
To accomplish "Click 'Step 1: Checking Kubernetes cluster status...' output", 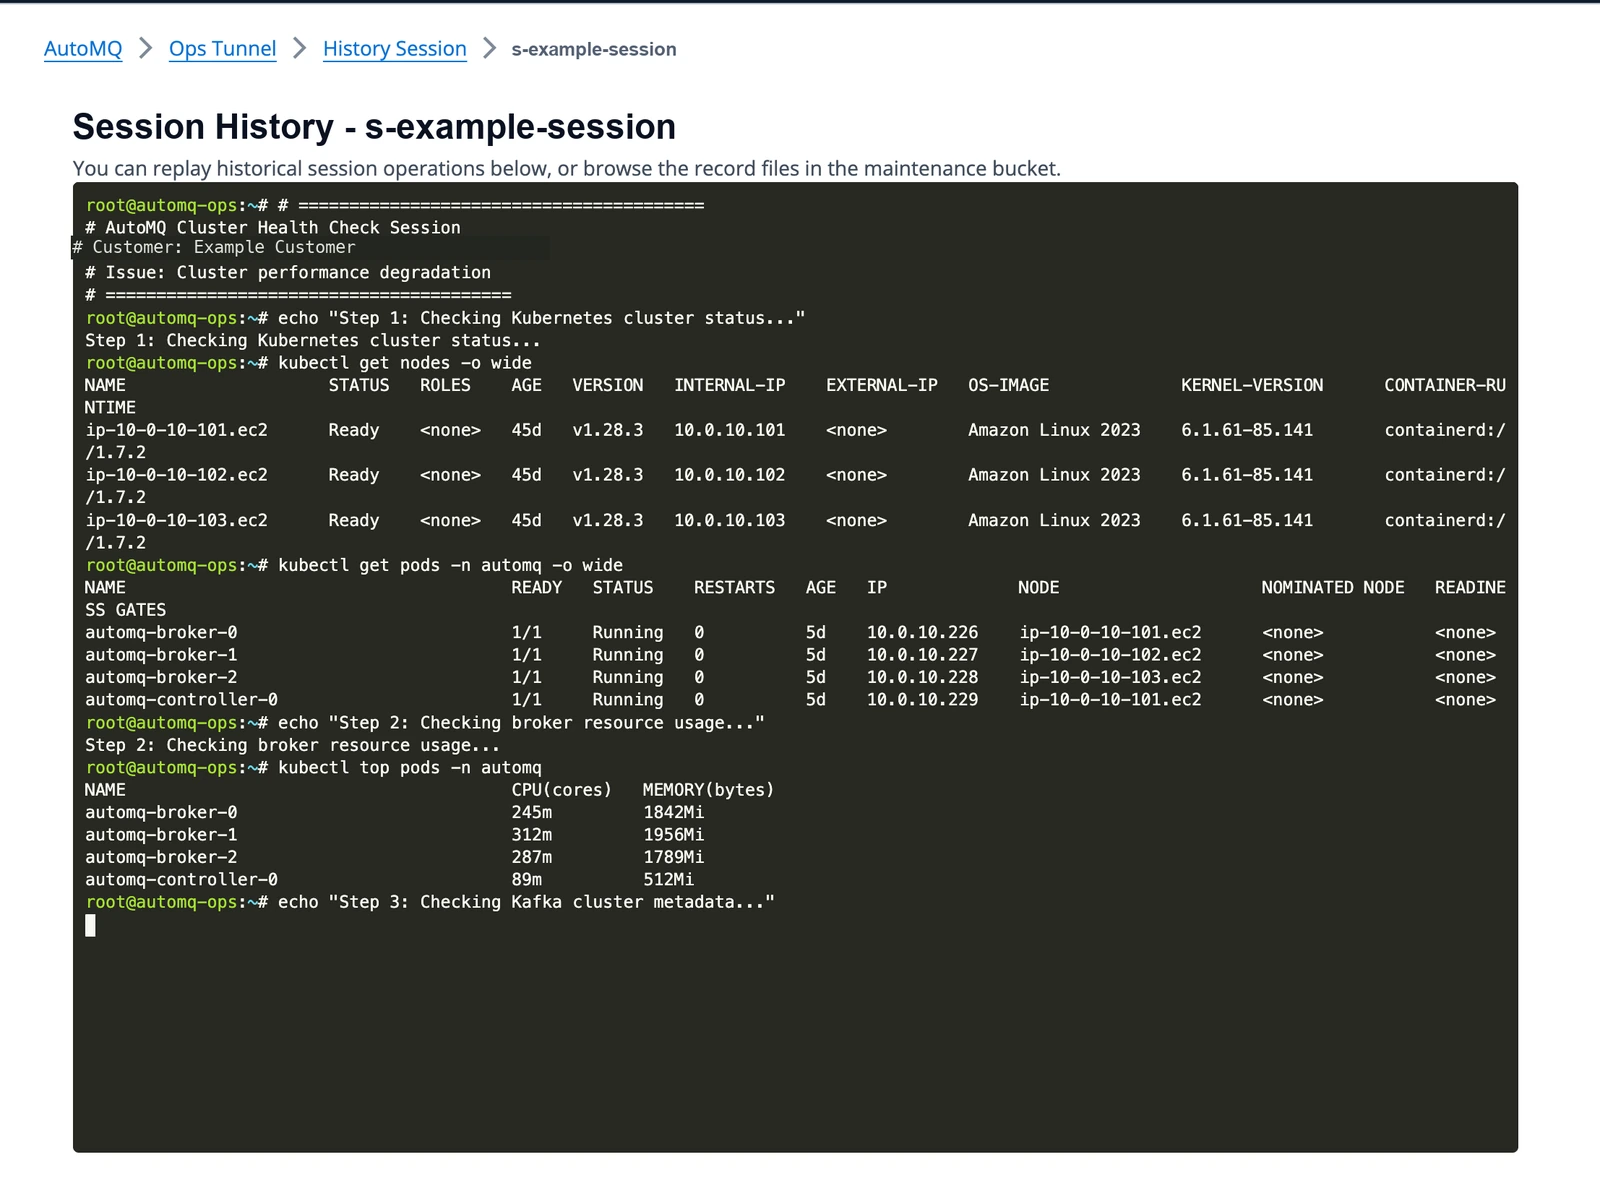I will 313,340.
